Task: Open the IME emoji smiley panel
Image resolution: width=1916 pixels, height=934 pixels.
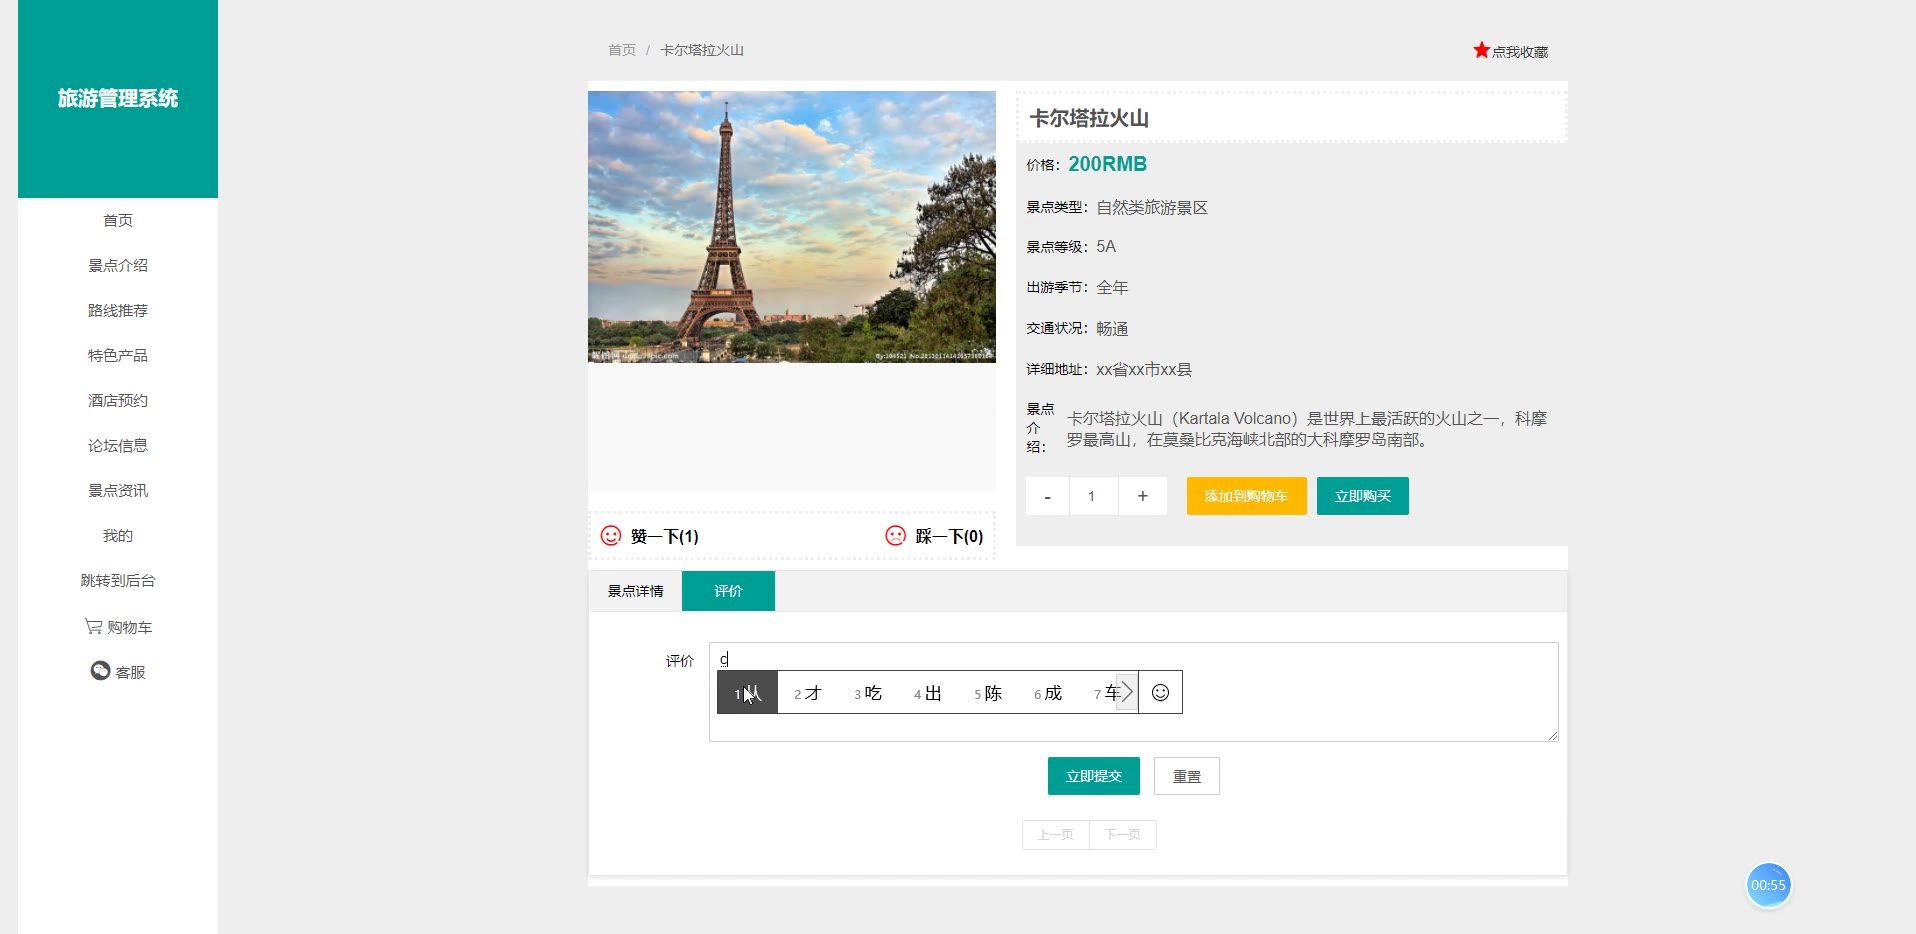Action: pos(1160,692)
